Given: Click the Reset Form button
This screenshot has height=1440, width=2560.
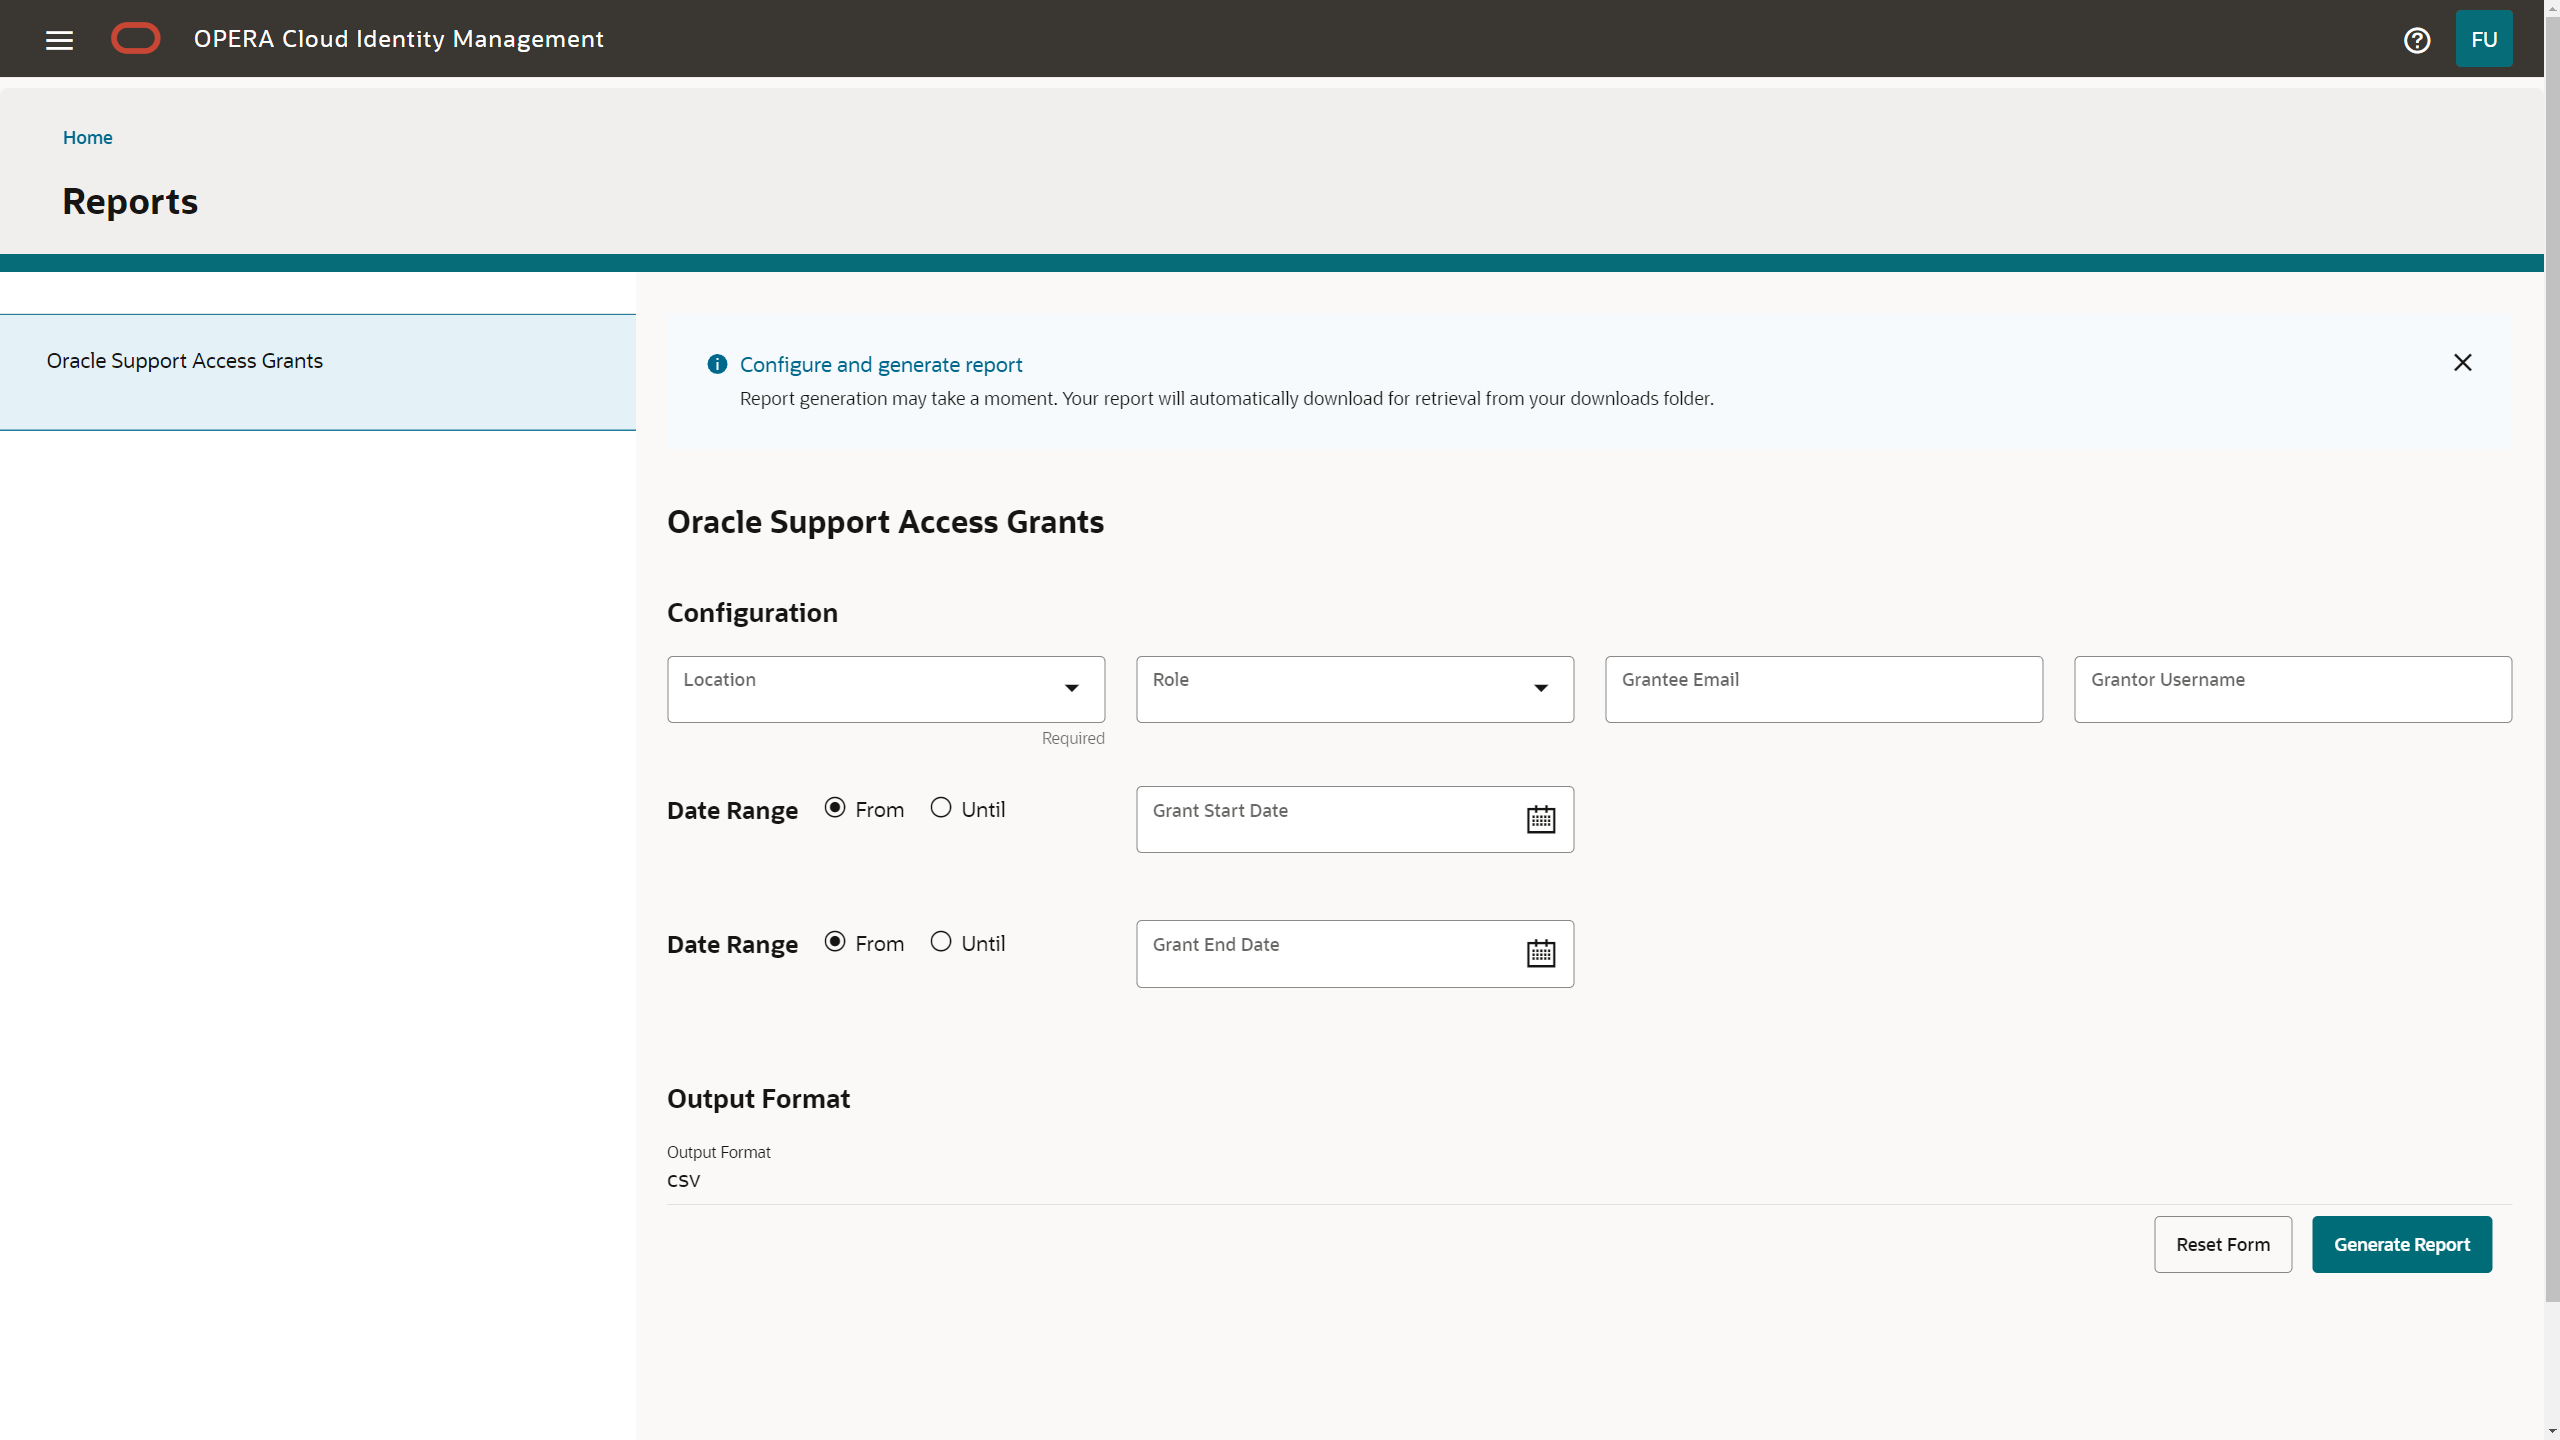Looking at the screenshot, I should (2223, 1244).
